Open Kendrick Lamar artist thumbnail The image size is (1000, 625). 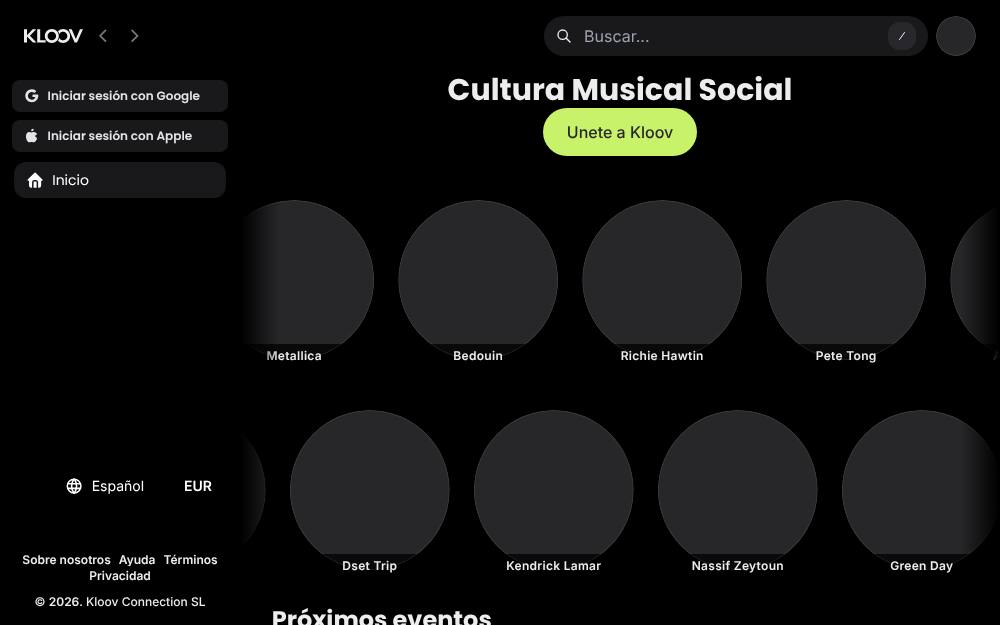click(x=554, y=491)
